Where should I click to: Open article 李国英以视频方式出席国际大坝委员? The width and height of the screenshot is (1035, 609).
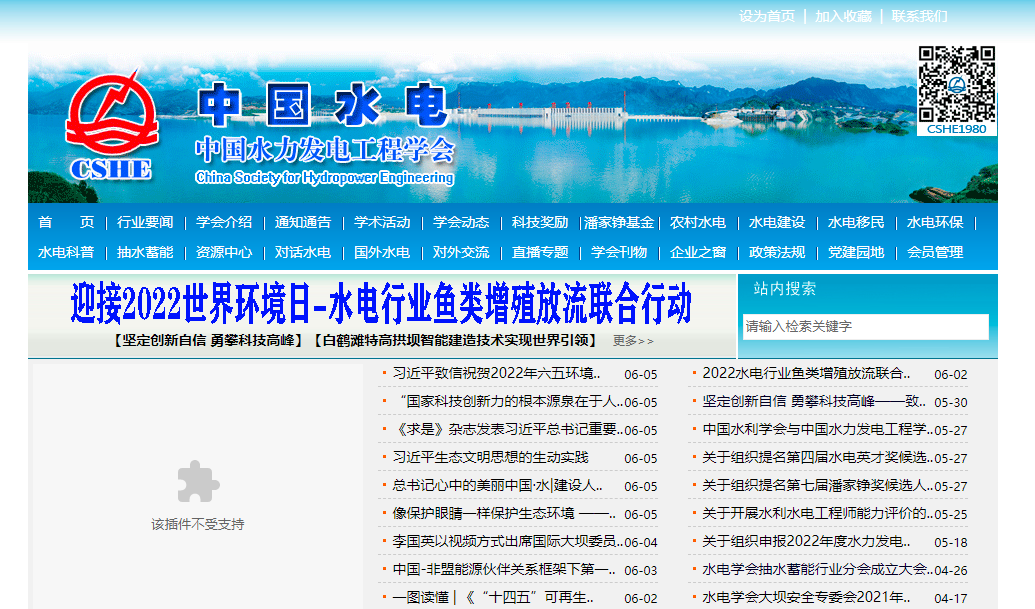point(508,542)
